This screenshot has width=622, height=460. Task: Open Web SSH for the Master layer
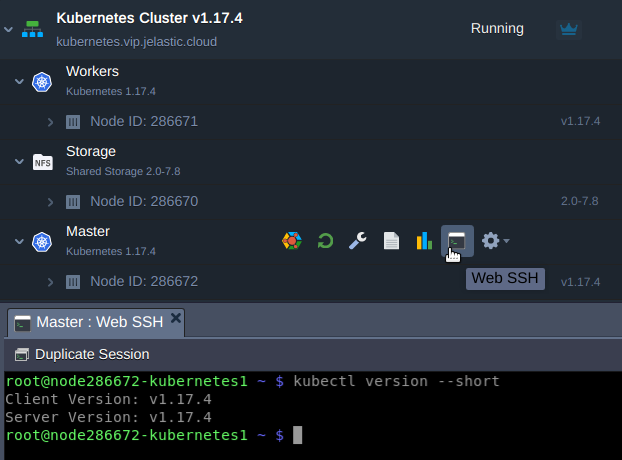tap(457, 241)
